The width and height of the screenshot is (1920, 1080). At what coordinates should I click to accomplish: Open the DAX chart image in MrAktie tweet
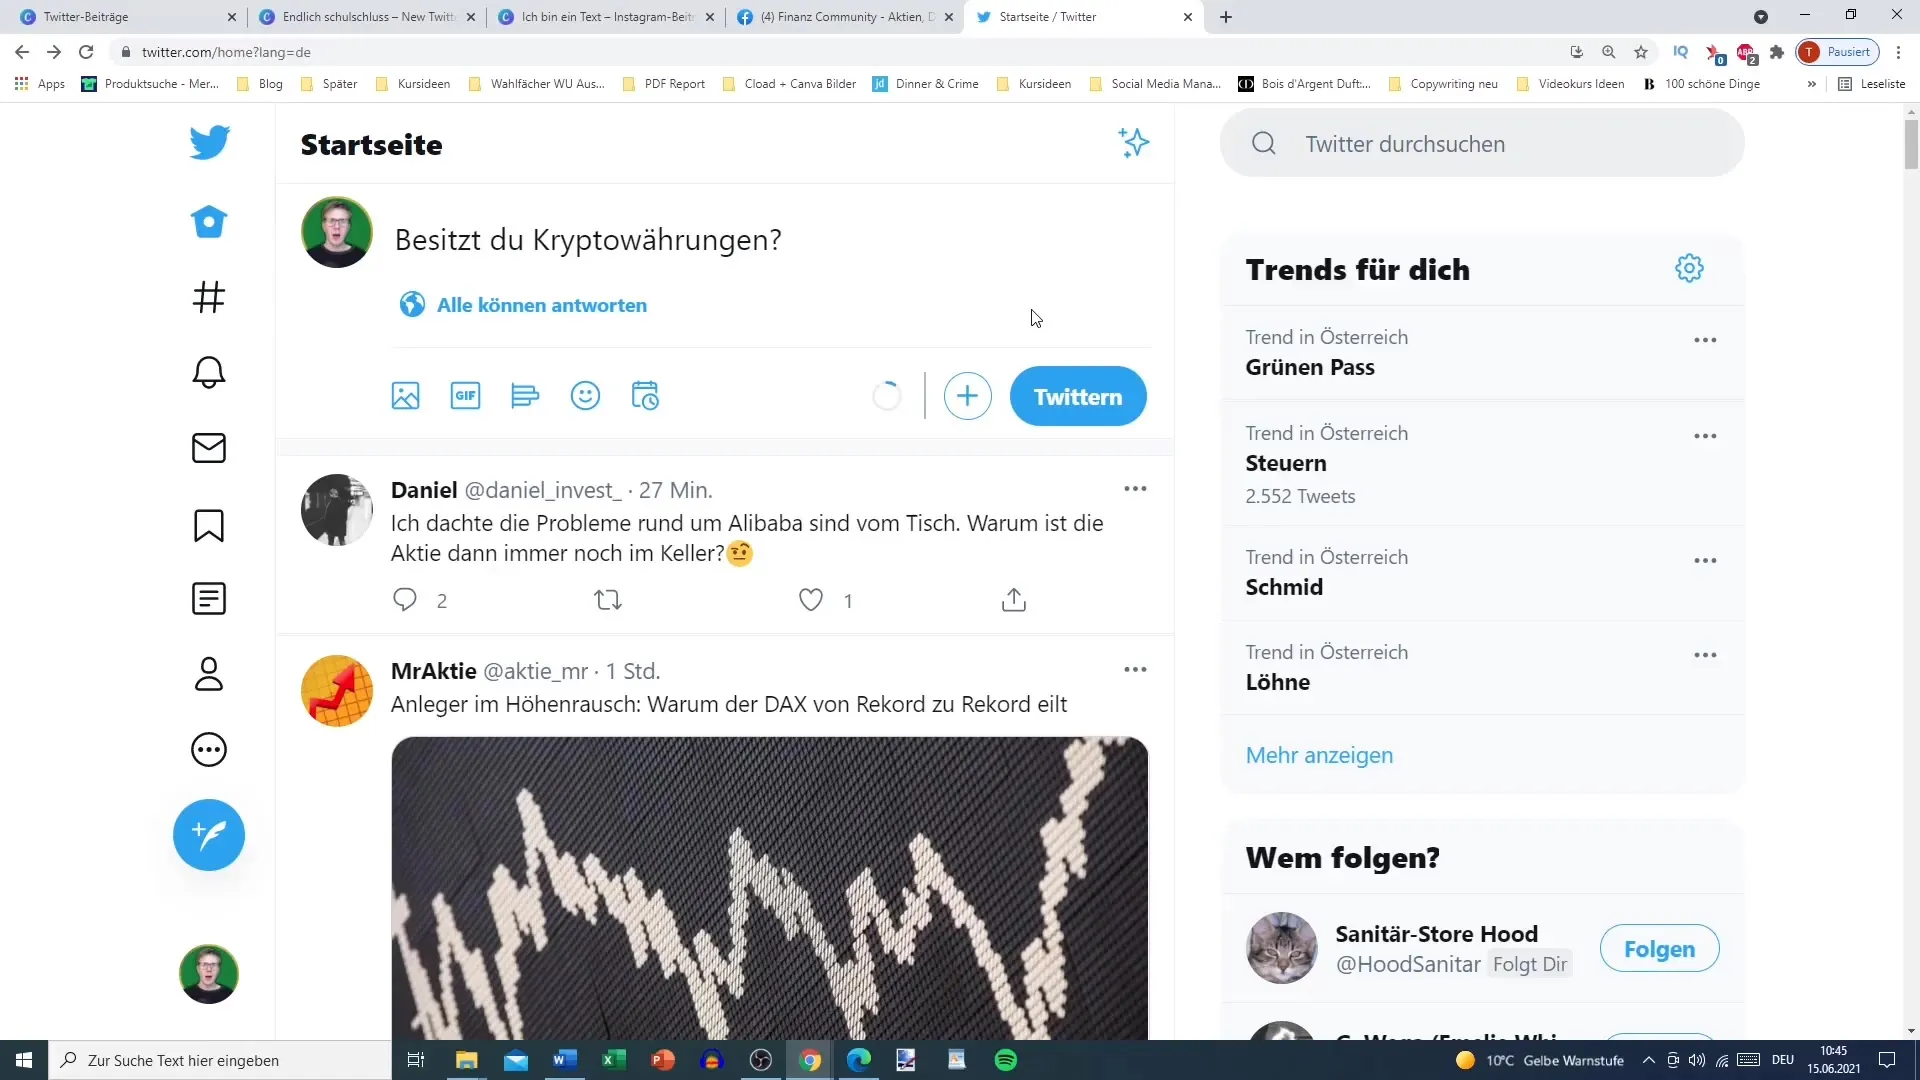[770, 888]
